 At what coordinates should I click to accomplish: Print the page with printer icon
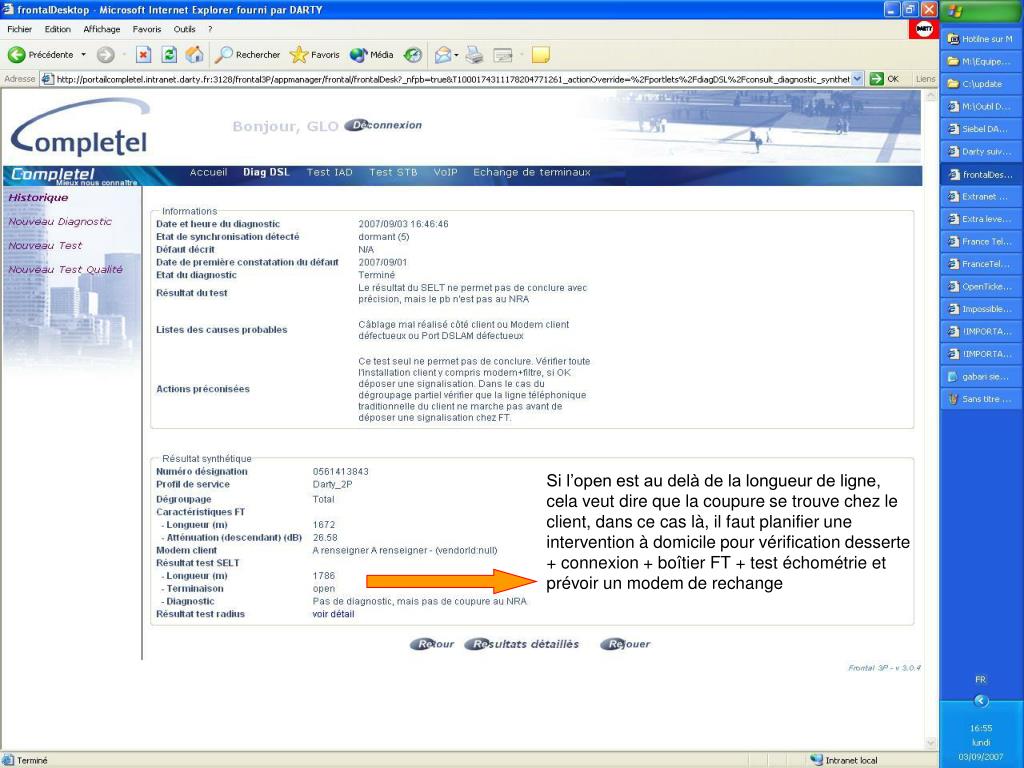(x=475, y=55)
